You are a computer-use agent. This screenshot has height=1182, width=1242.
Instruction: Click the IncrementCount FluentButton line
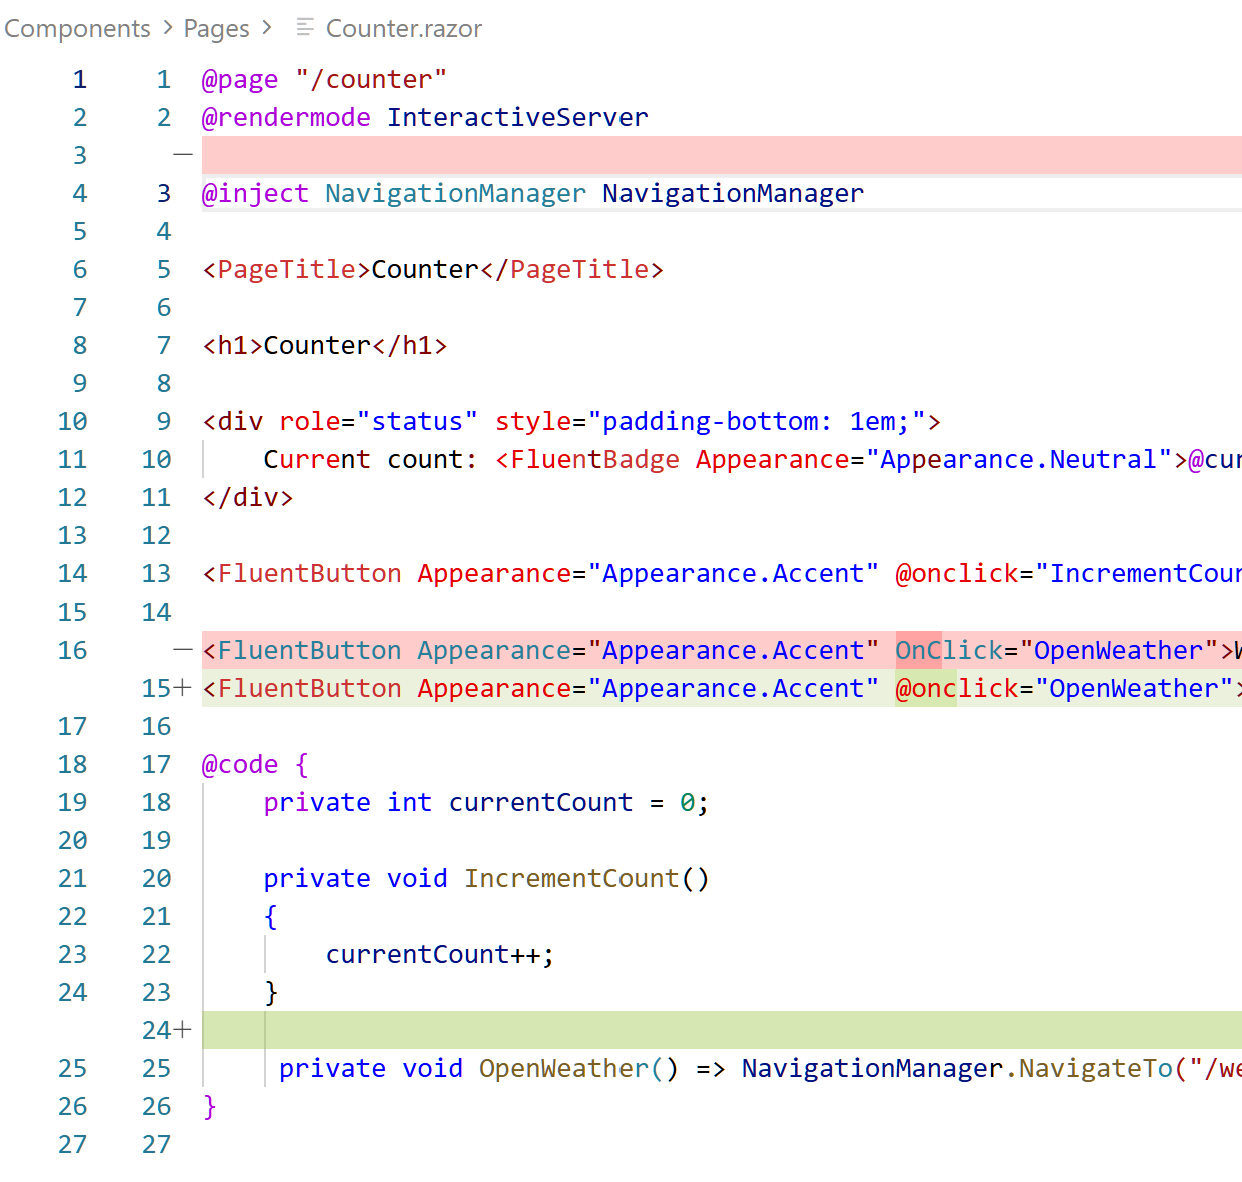coord(722,573)
